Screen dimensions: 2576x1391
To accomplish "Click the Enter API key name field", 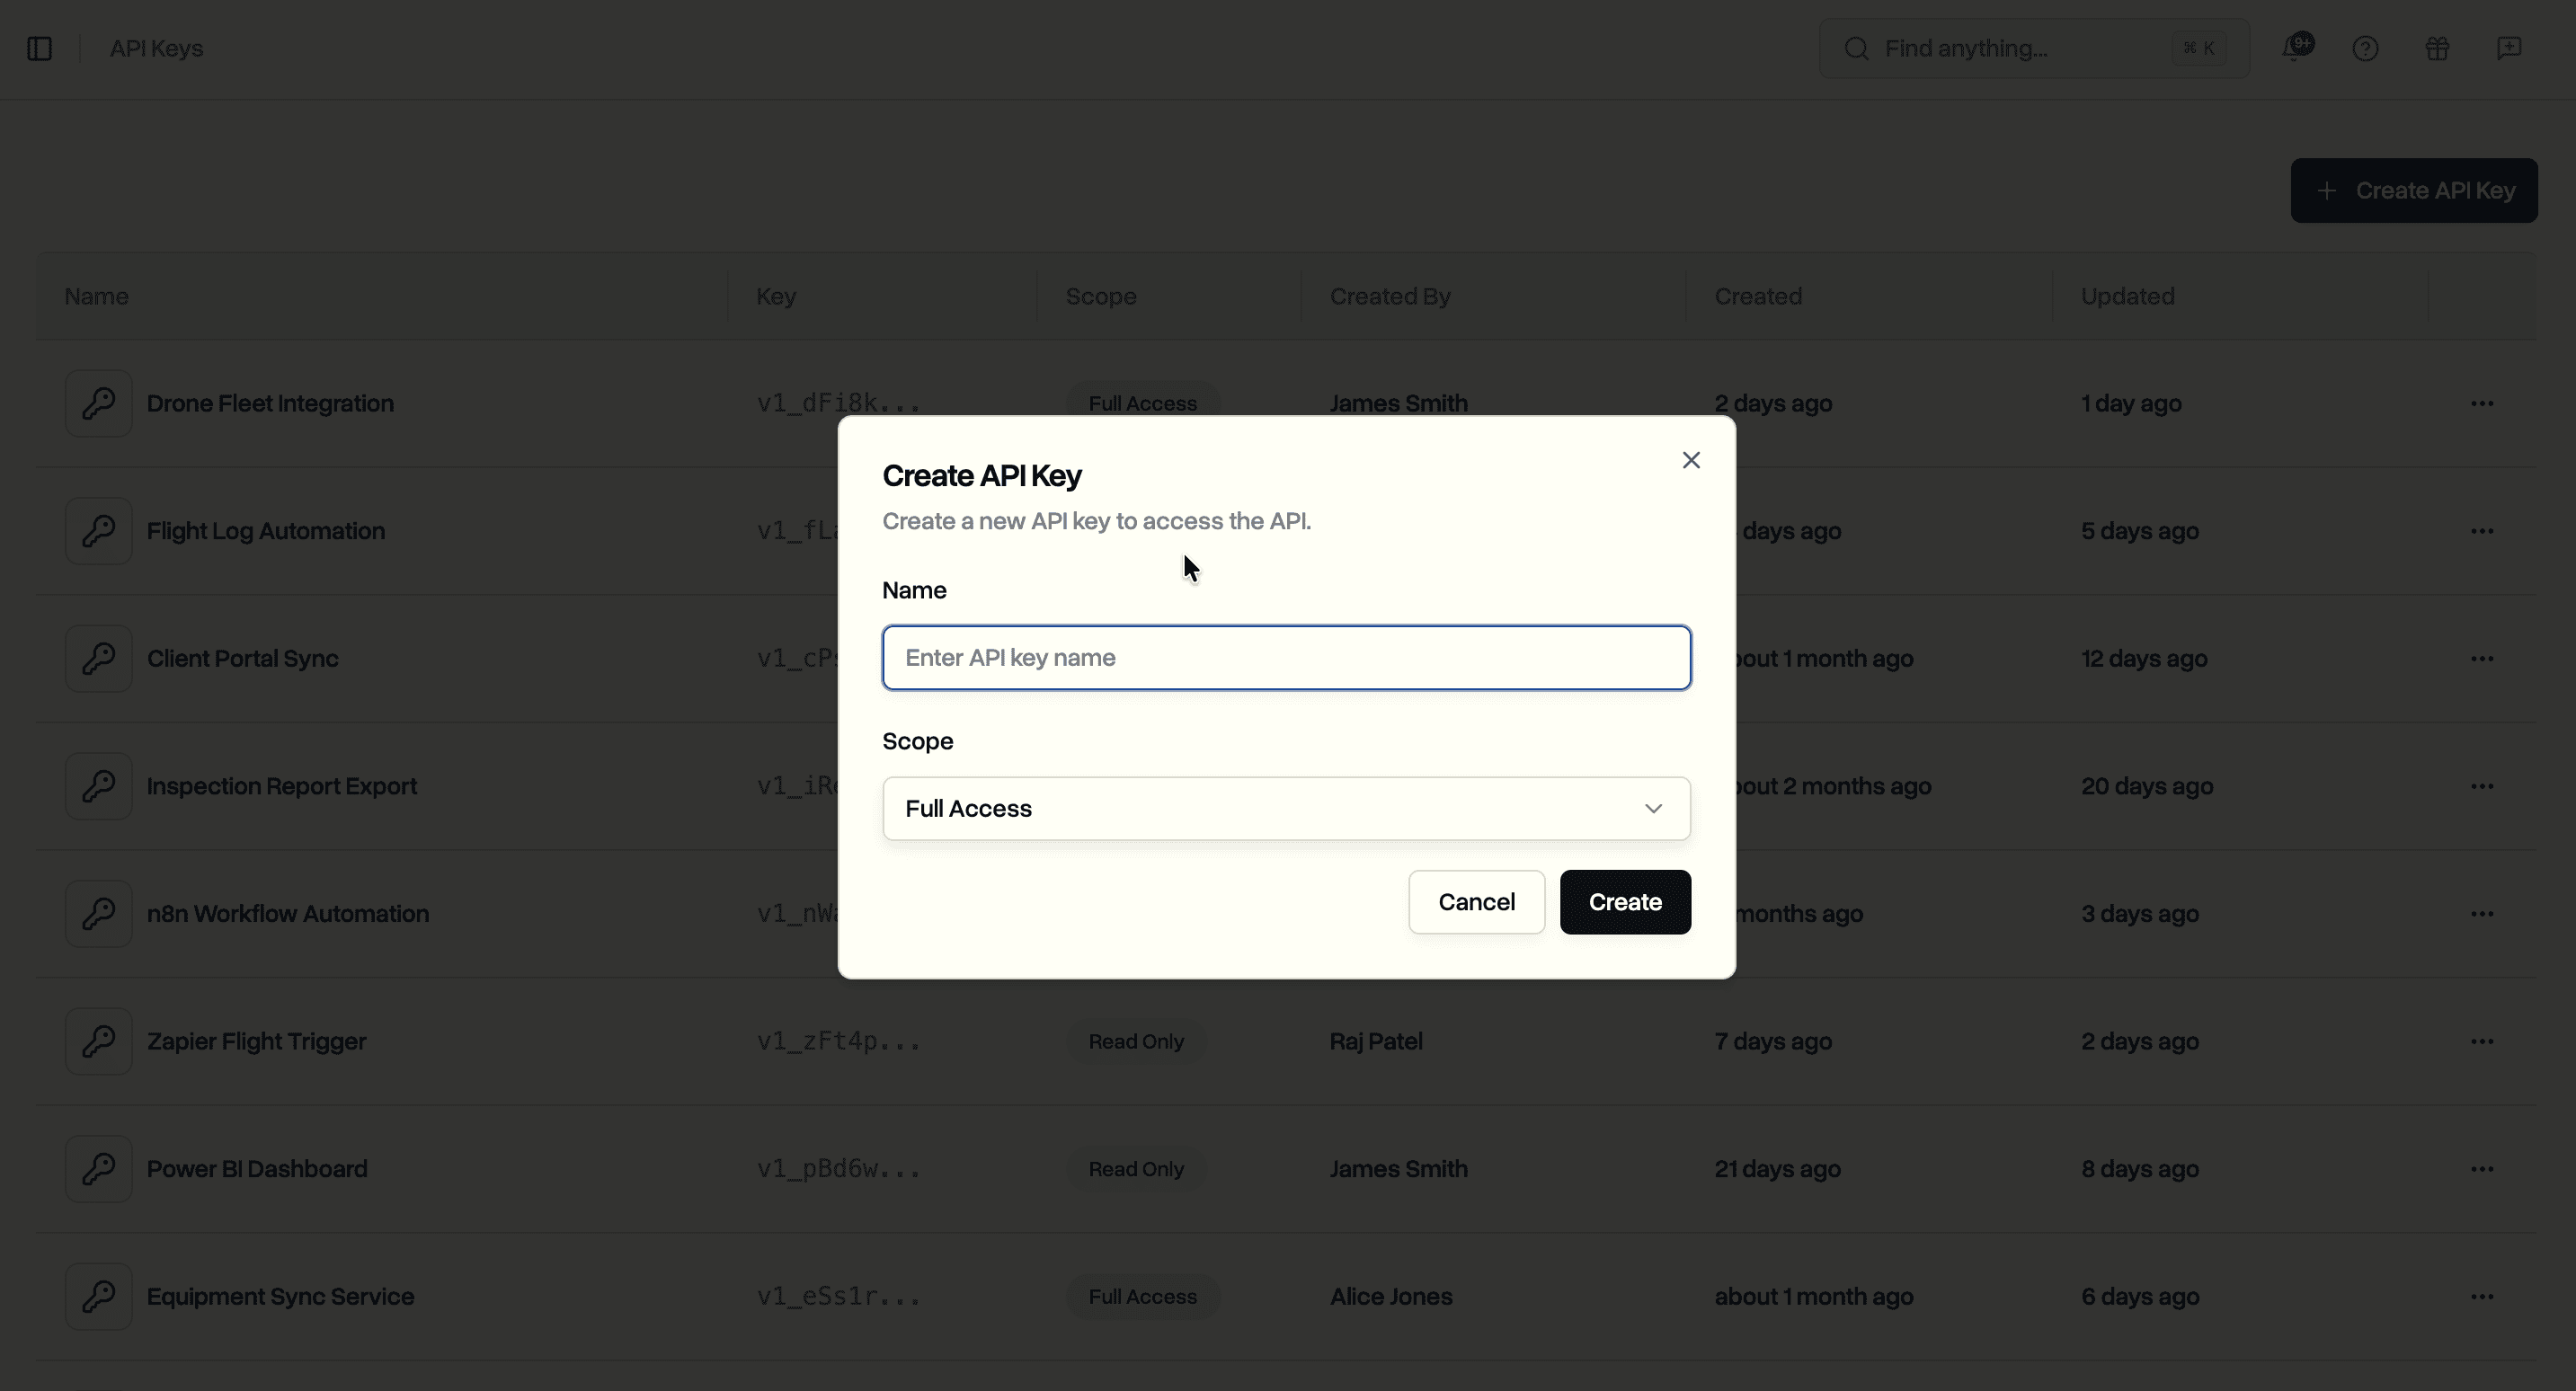I will click(1286, 657).
